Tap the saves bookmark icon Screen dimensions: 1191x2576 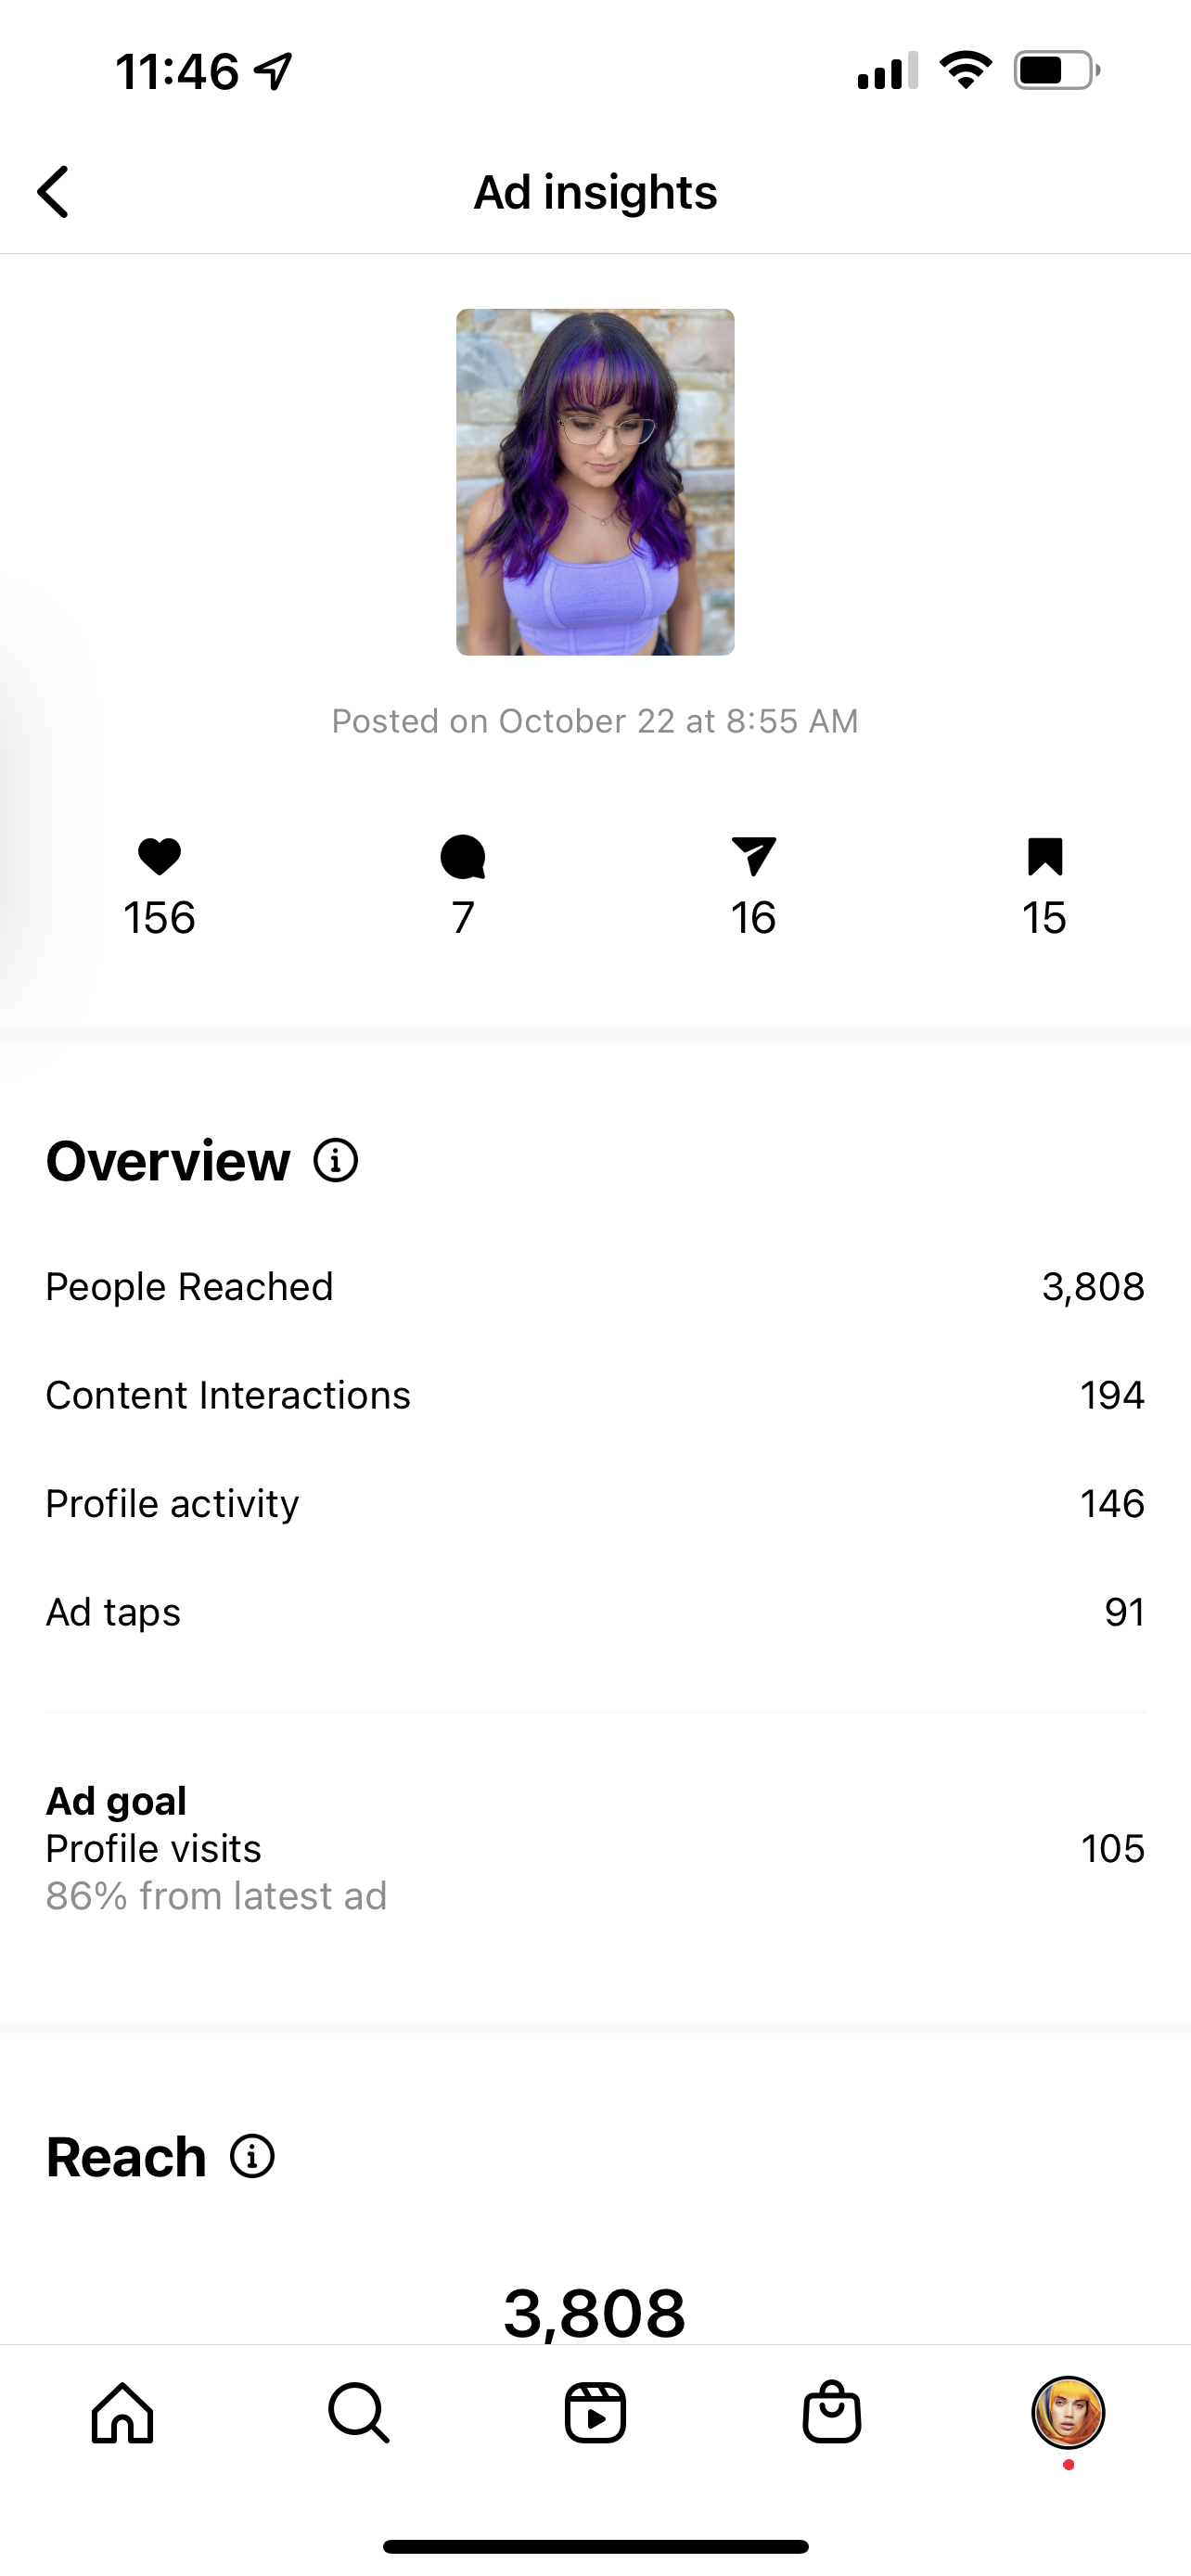[1044, 857]
